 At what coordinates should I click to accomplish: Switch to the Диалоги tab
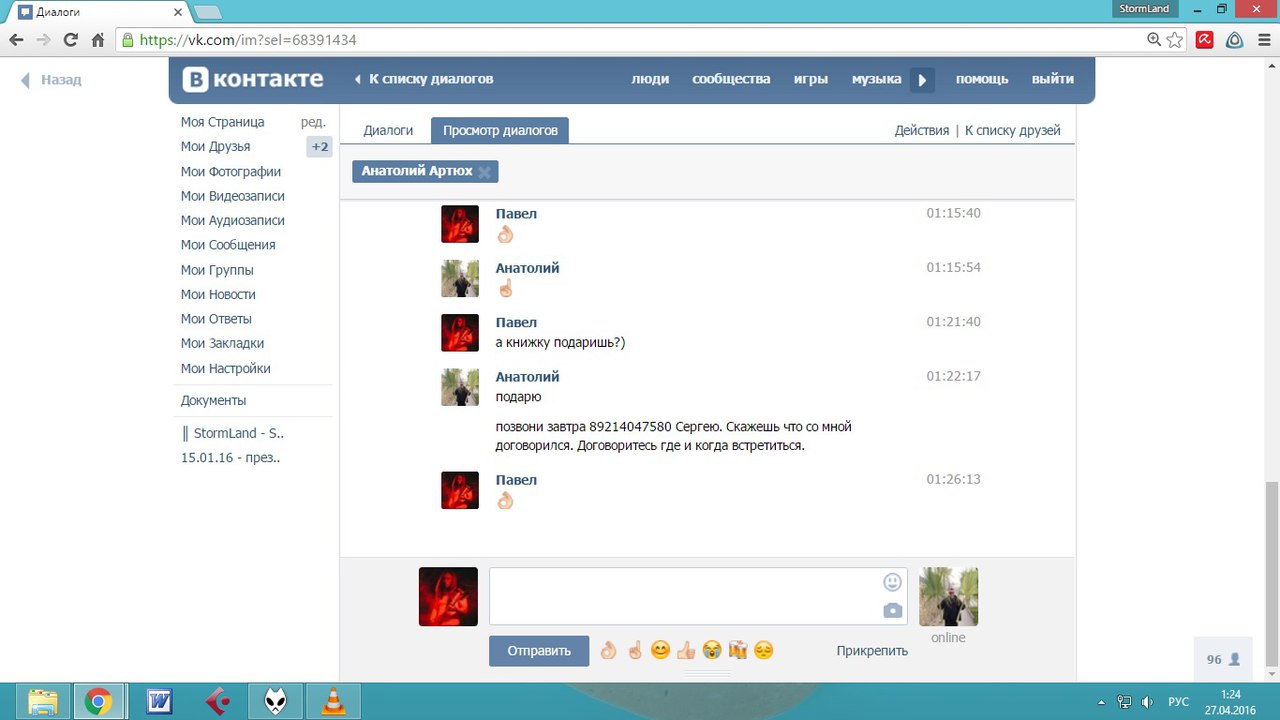click(388, 130)
